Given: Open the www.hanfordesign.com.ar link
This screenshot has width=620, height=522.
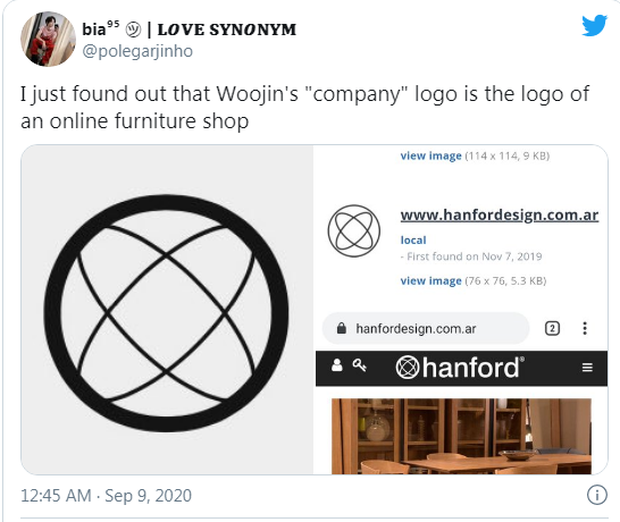Looking at the screenshot, I should click(499, 215).
